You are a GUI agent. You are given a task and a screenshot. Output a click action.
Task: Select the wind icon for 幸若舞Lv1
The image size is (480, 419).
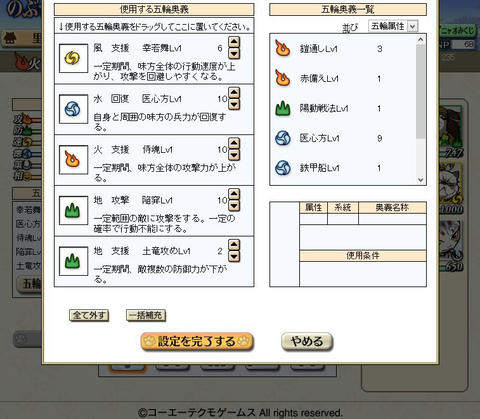73,58
